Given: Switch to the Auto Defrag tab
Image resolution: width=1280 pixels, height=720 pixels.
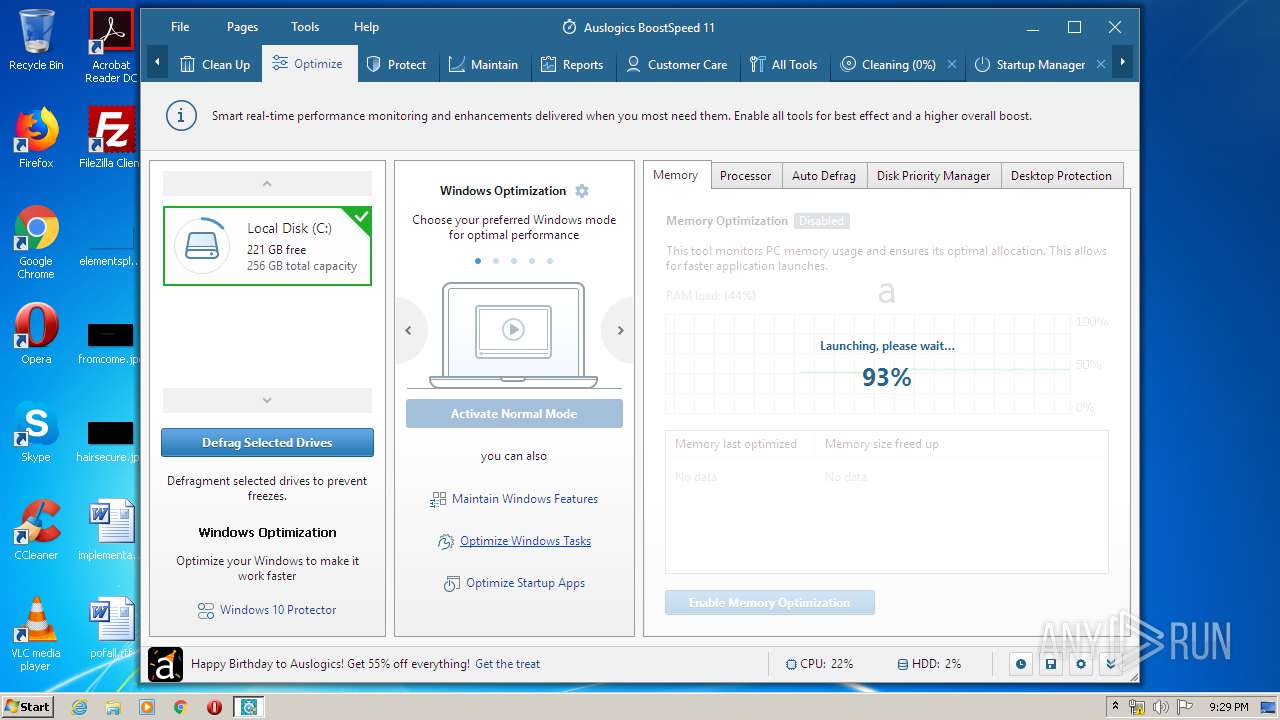Looking at the screenshot, I should point(823,176).
